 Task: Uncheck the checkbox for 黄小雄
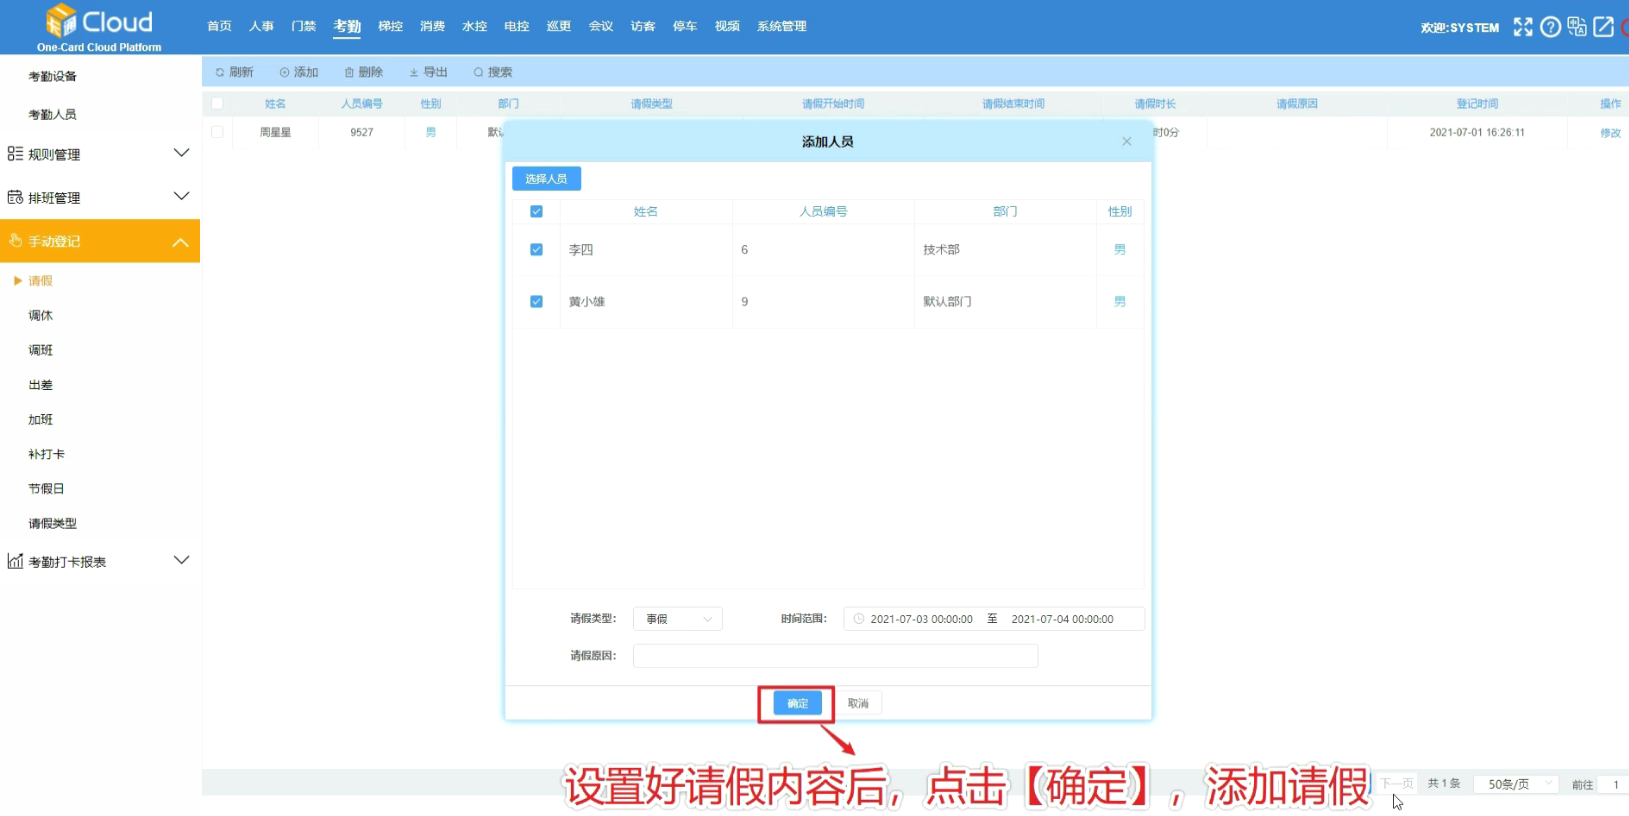(536, 302)
